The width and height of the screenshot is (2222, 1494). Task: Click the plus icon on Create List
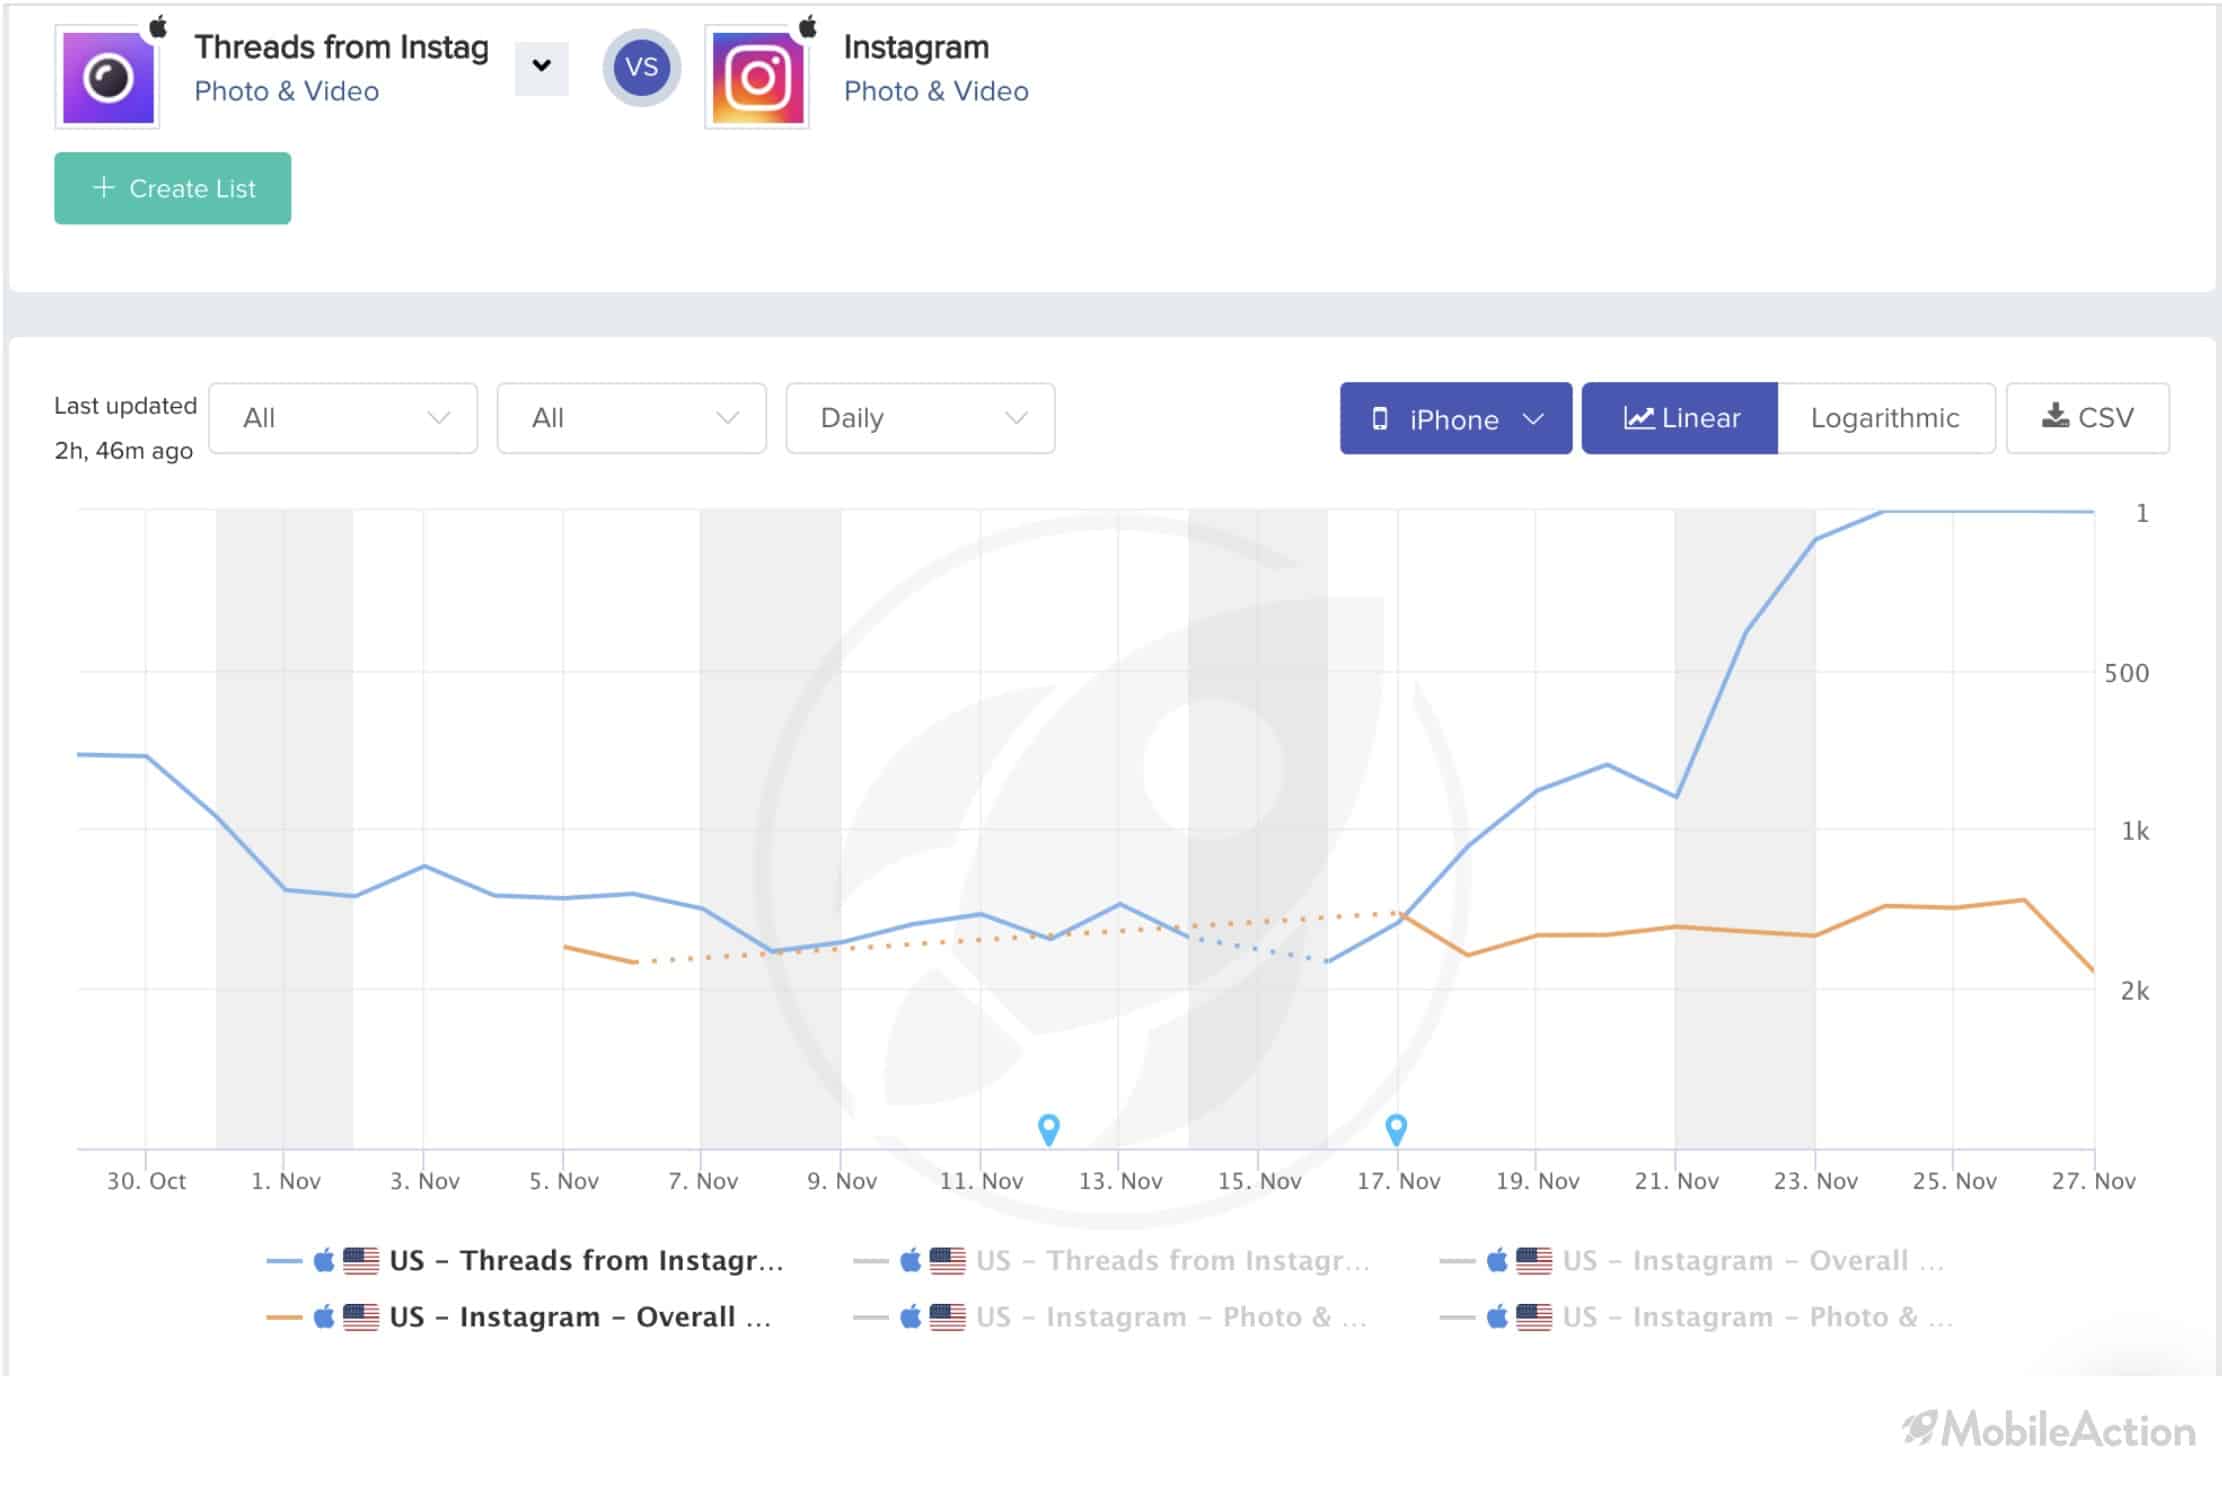[103, 187]
